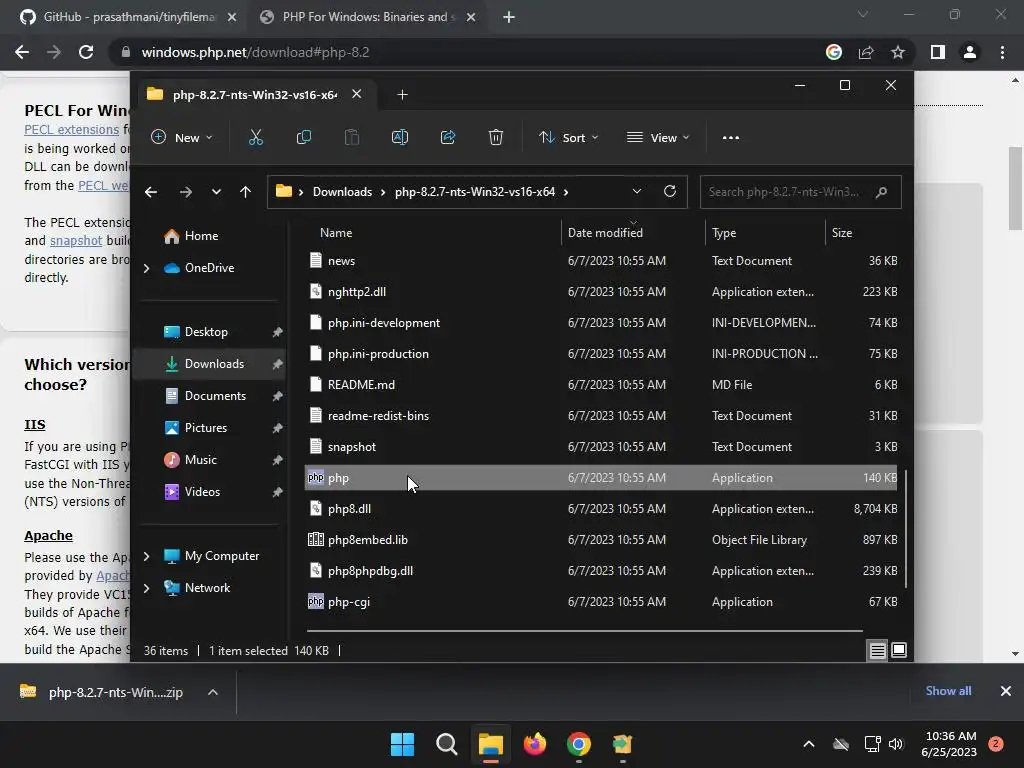Viewport: 1024px width, 768px height.
Task: Expand My Computer tree node
Action: click(x=146, y=556)
